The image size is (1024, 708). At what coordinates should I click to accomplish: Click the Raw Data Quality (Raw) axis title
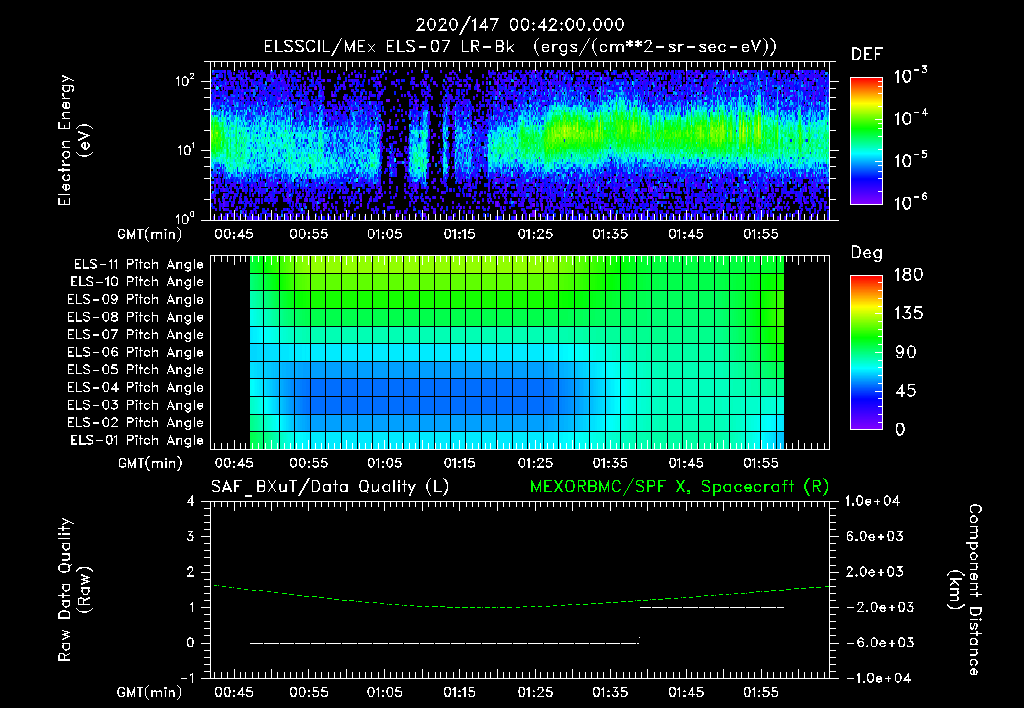pos(73,590)
